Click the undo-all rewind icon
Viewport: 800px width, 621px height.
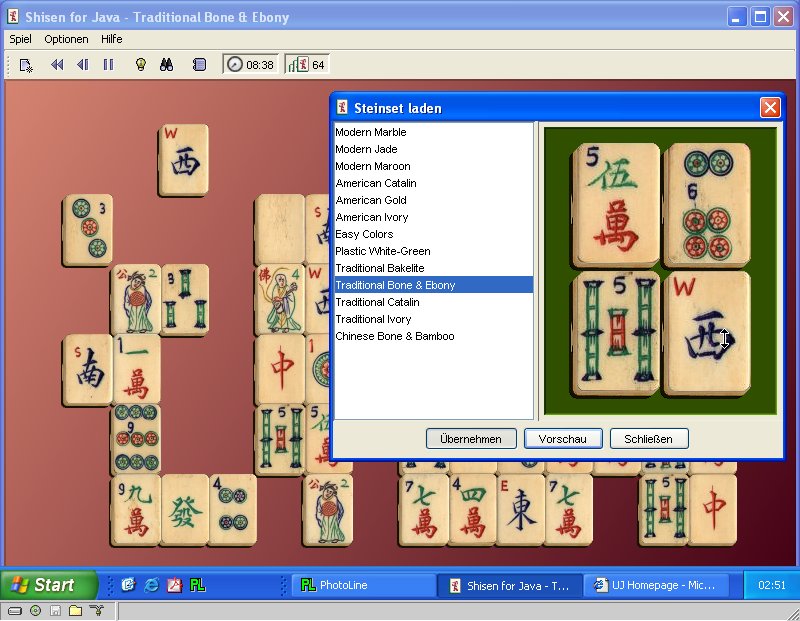point(57,65)
